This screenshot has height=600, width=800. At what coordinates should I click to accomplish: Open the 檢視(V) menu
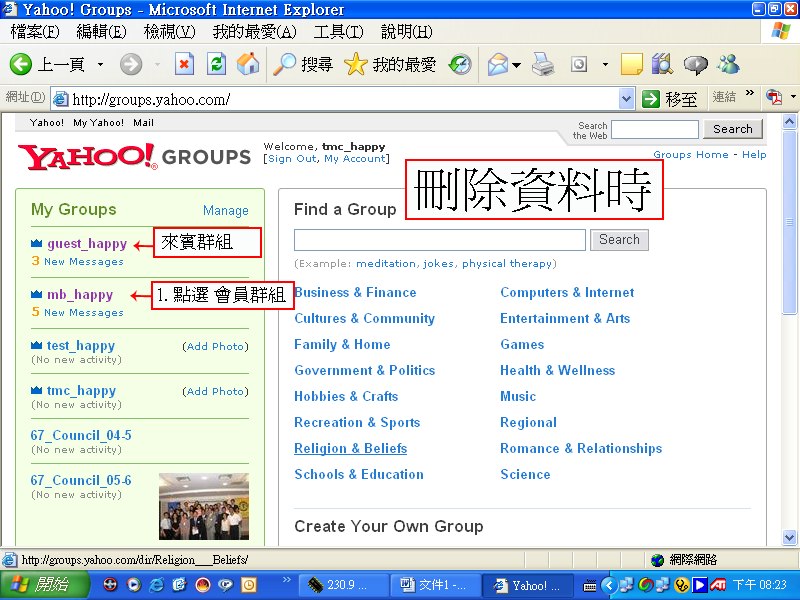pos(169,32)
